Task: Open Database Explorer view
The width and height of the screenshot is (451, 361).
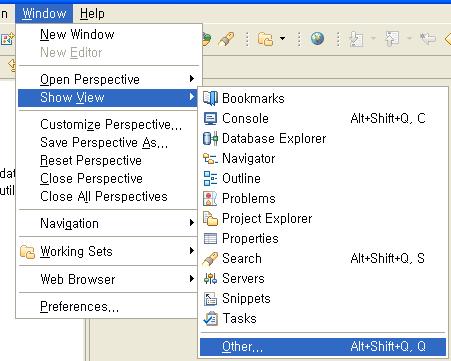Action: pyautogui.click(x=323, y=138)
